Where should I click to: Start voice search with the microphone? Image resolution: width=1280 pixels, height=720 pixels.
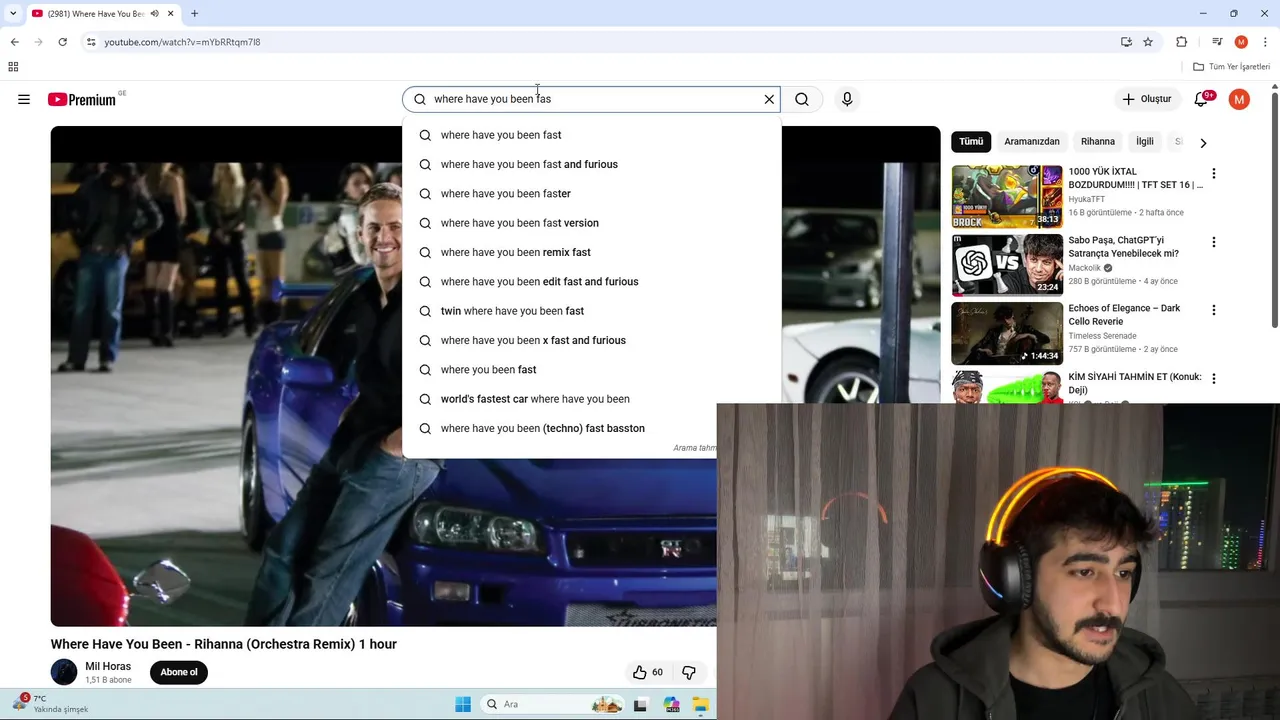click(x=847, y=99)
